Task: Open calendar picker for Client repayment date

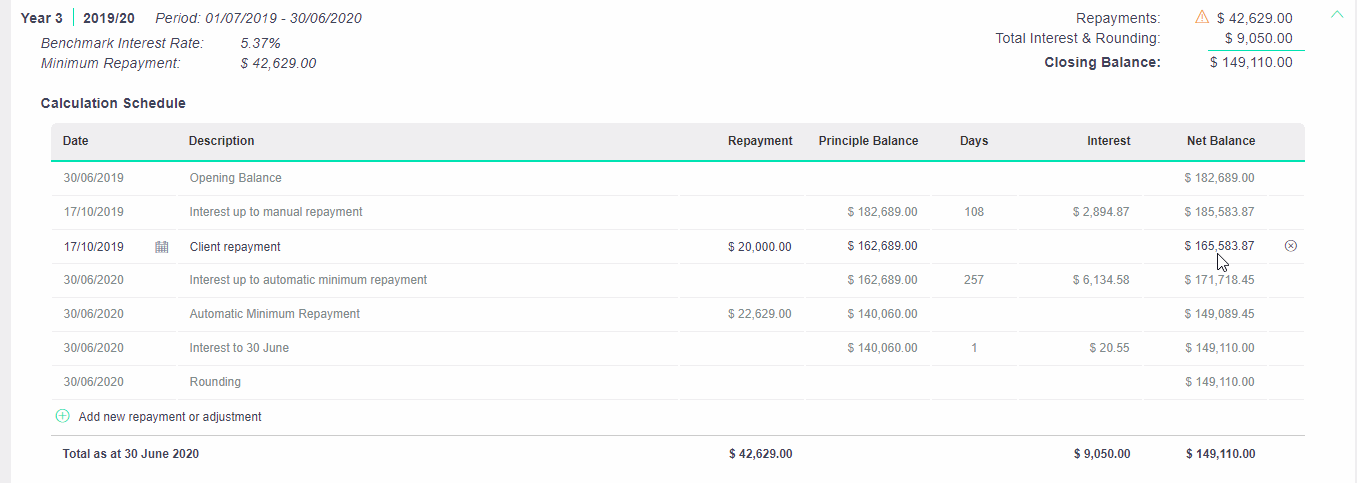Action: pos(162,247)
